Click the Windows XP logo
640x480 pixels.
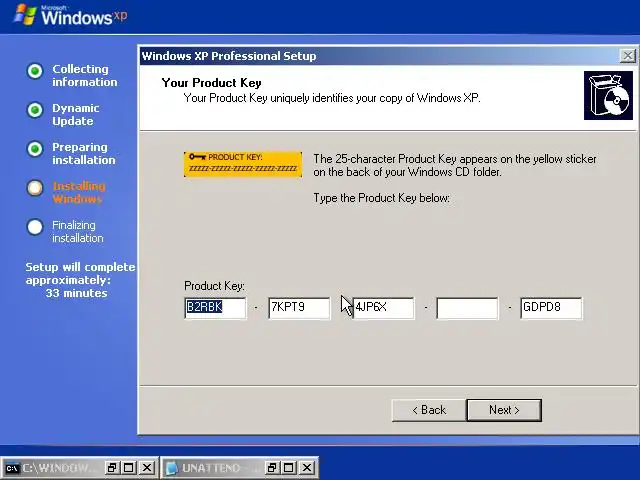(70, 16)
